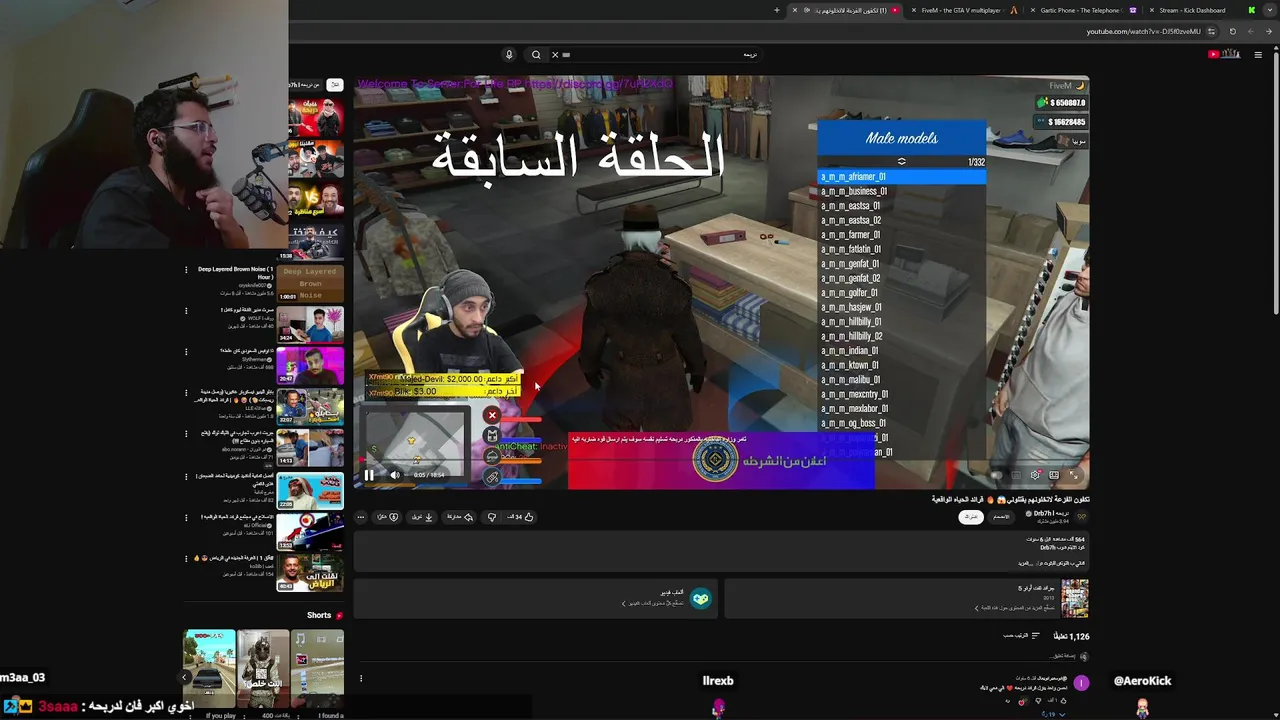
Task: Click the Join button beside Subscribe
Action: [1000, 516]
